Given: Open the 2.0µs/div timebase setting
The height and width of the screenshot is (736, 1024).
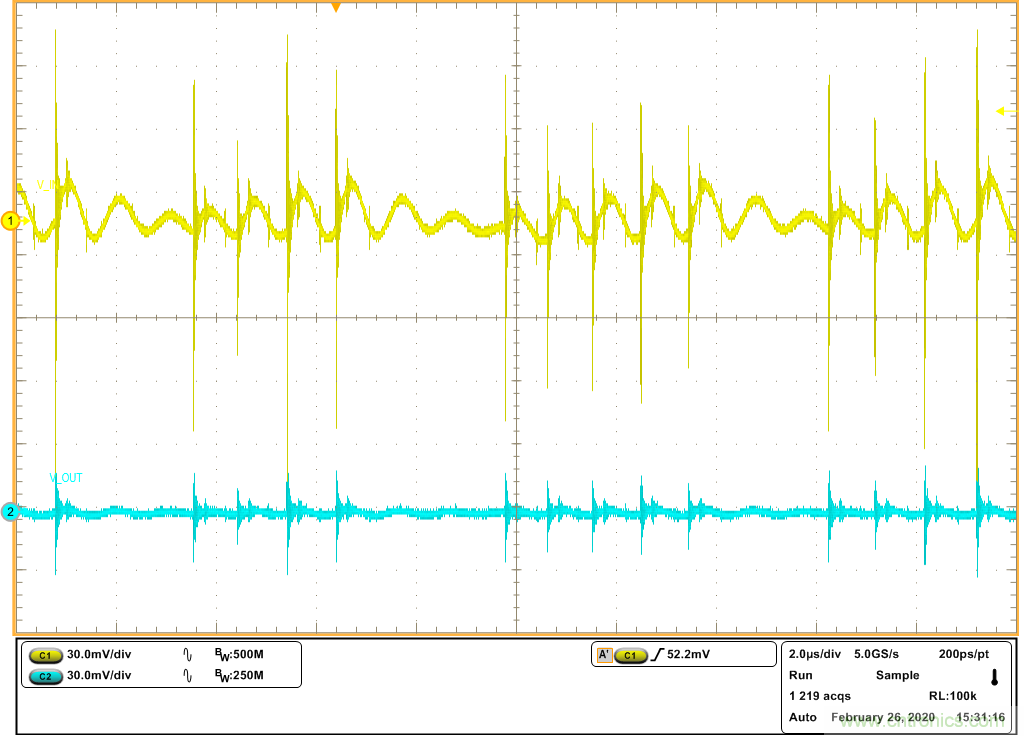Looking at the screenshot, I should click(815, 654).
